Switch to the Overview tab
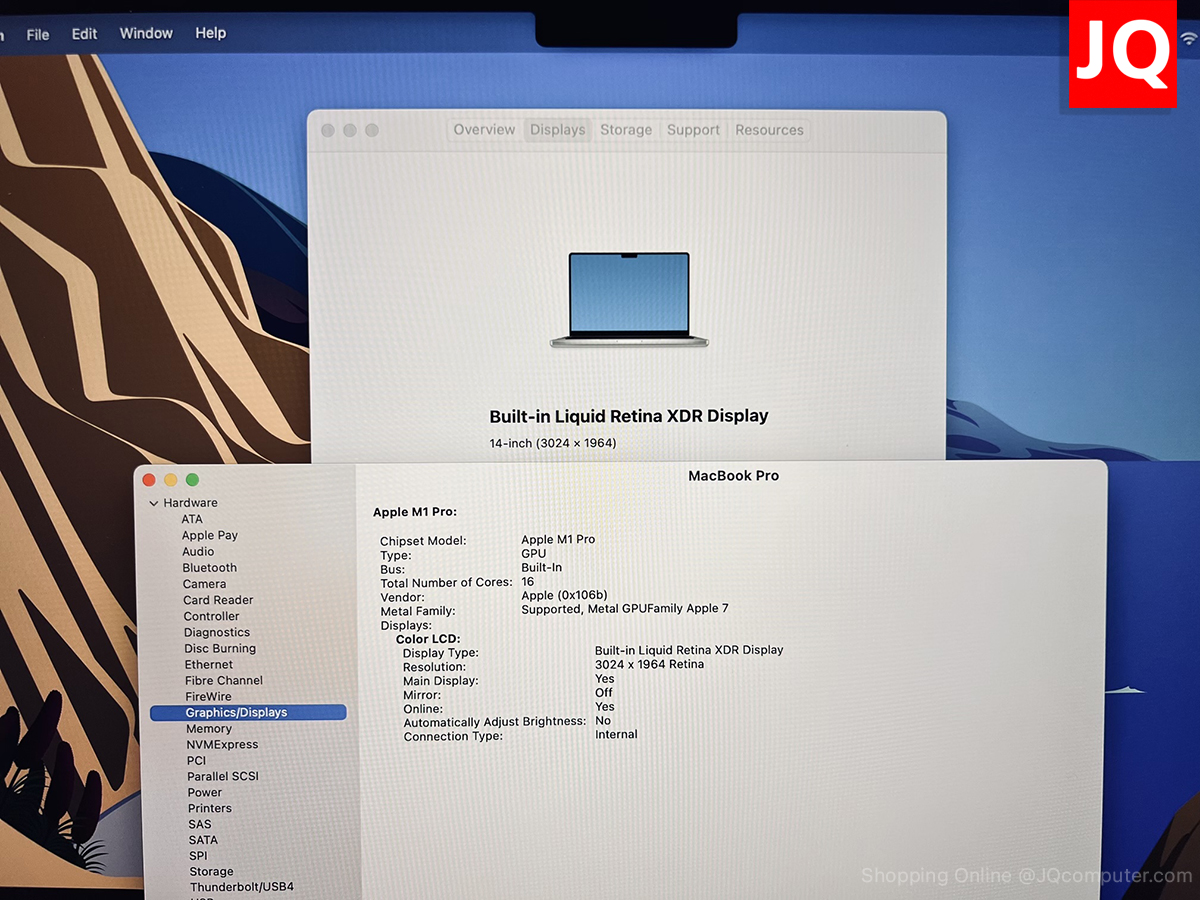Image resolution: width=1200 pixels, height=900 pixels. click(484, 130)
